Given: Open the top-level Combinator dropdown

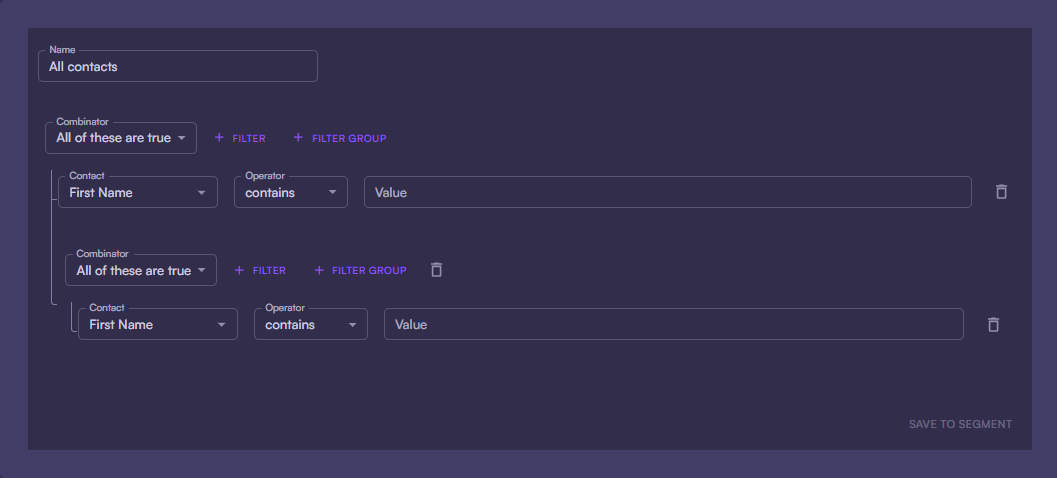Looking at the screenshot, I should click(121, 138).
